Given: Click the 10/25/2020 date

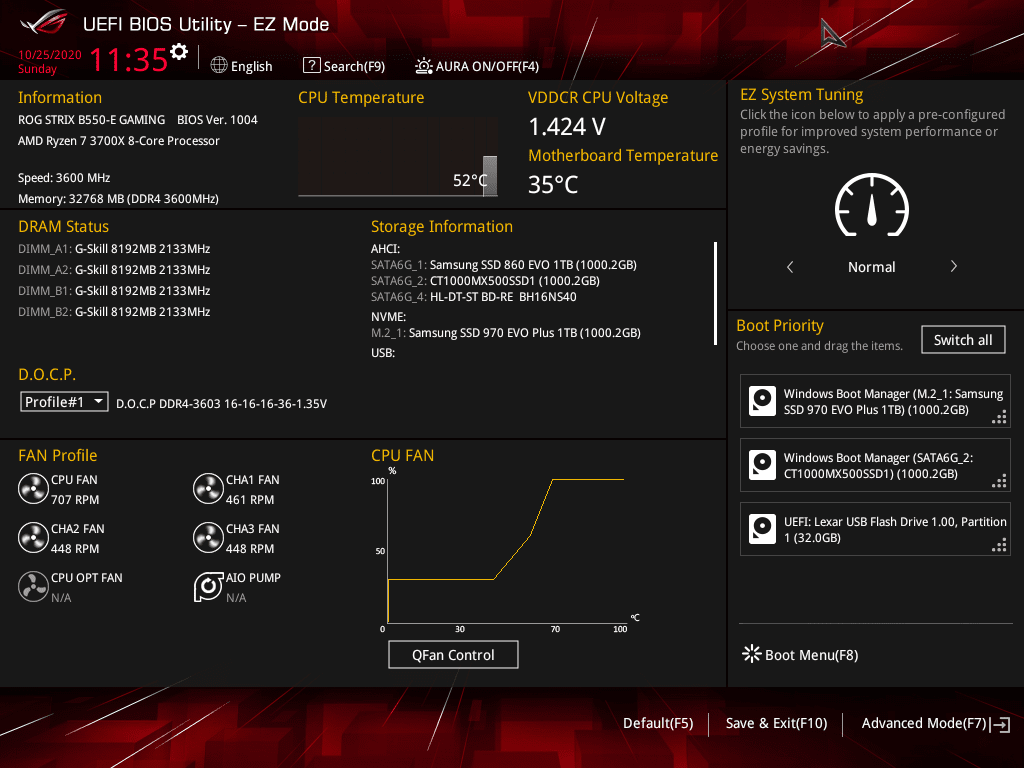Looking at the screenshot, I should (50, 55).
